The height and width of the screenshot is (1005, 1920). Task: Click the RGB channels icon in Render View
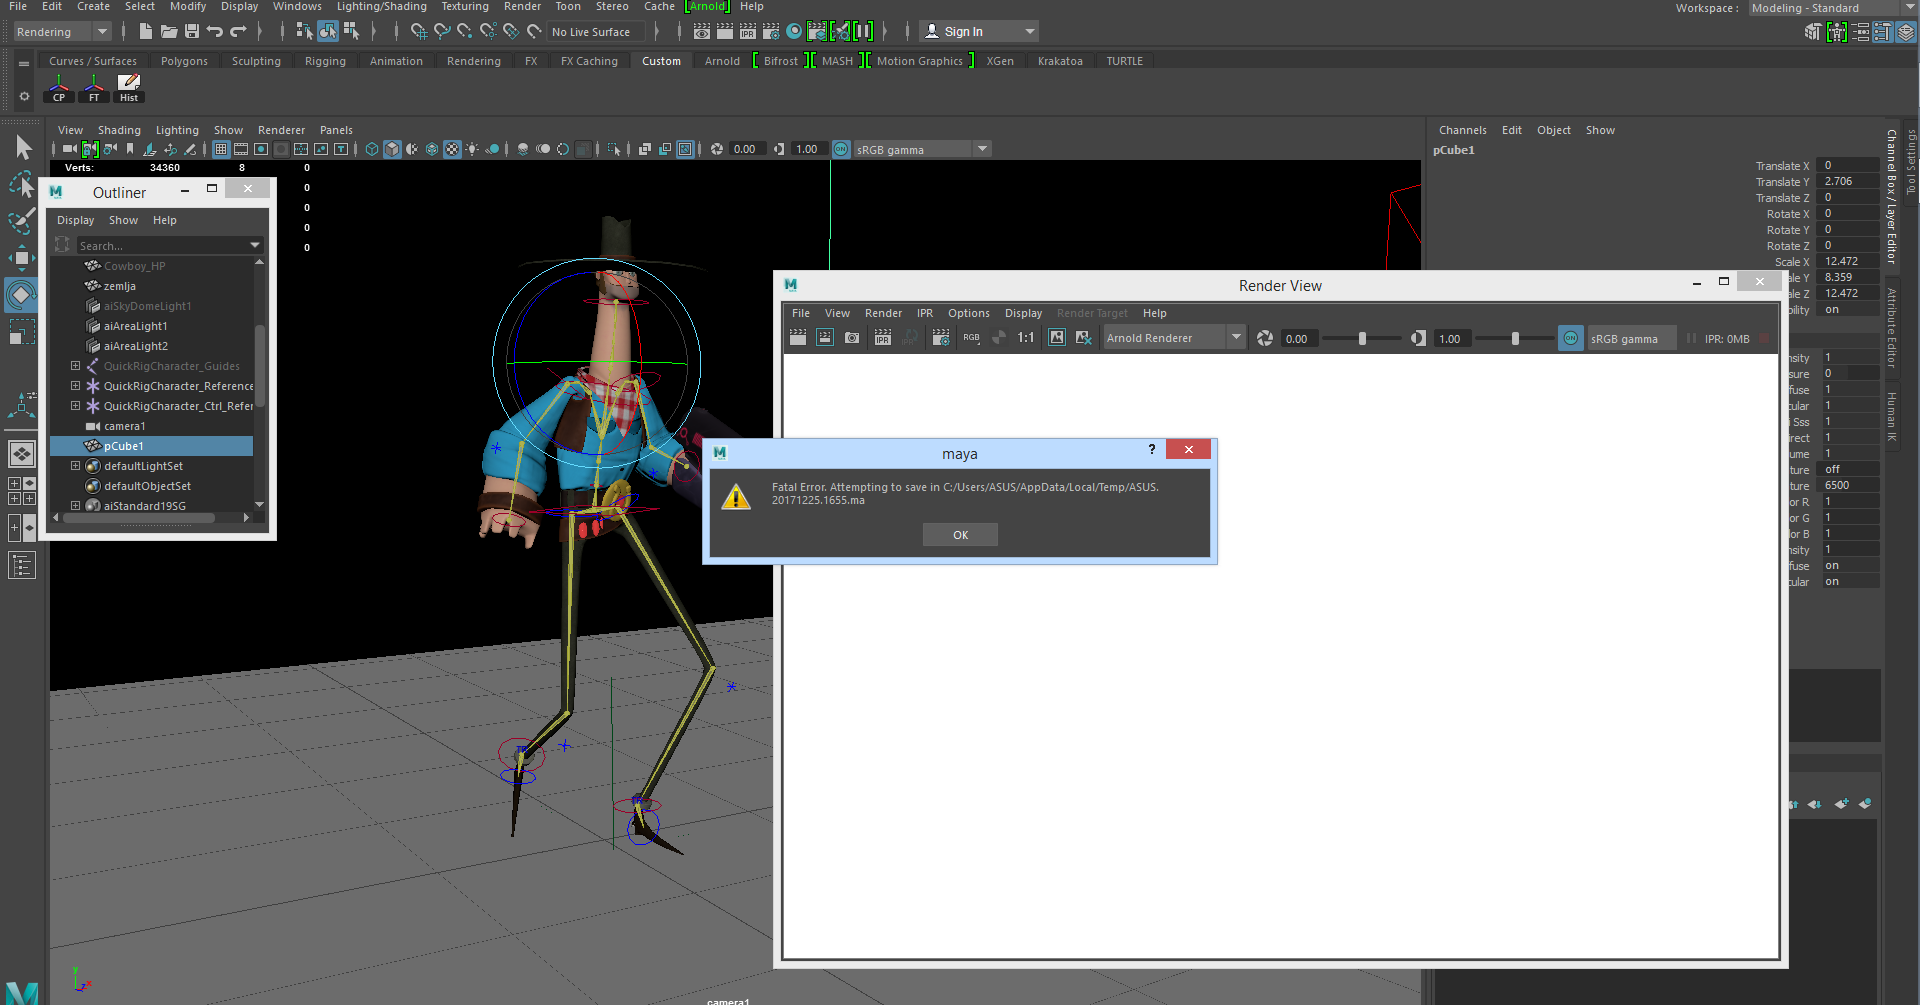click(x=971, y=338)
